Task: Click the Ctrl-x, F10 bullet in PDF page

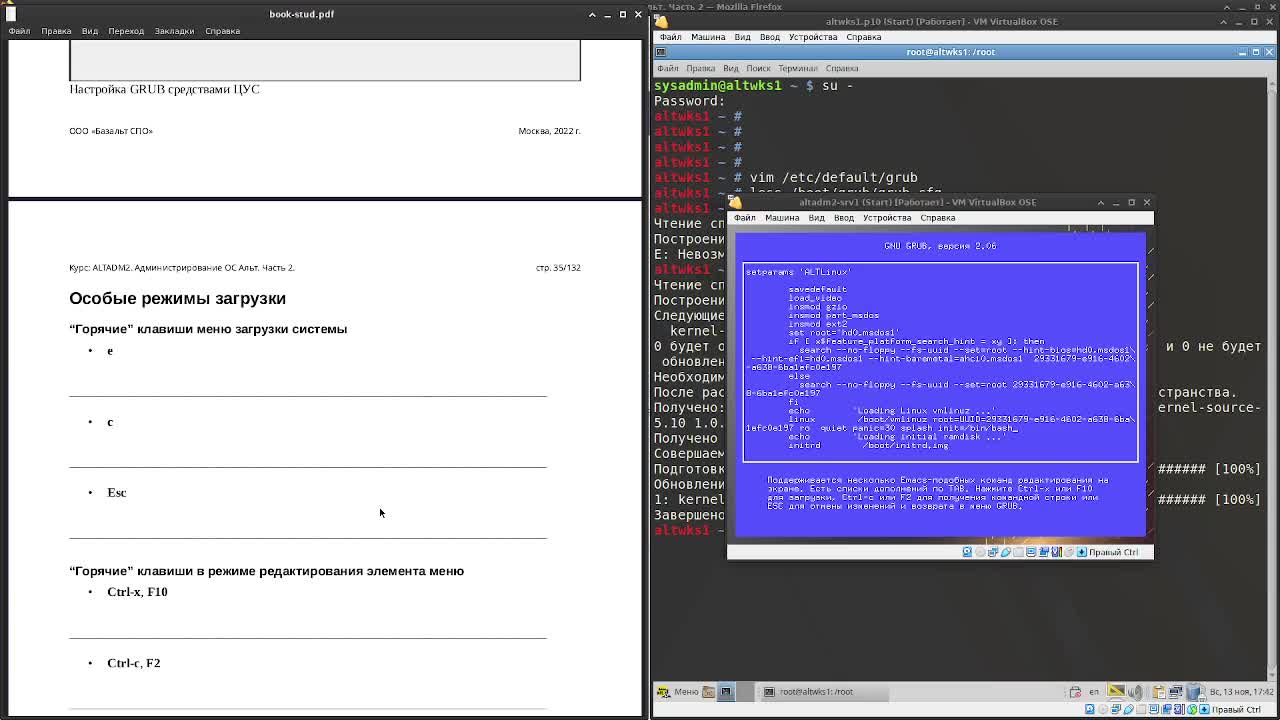Action: pos(137,592)
